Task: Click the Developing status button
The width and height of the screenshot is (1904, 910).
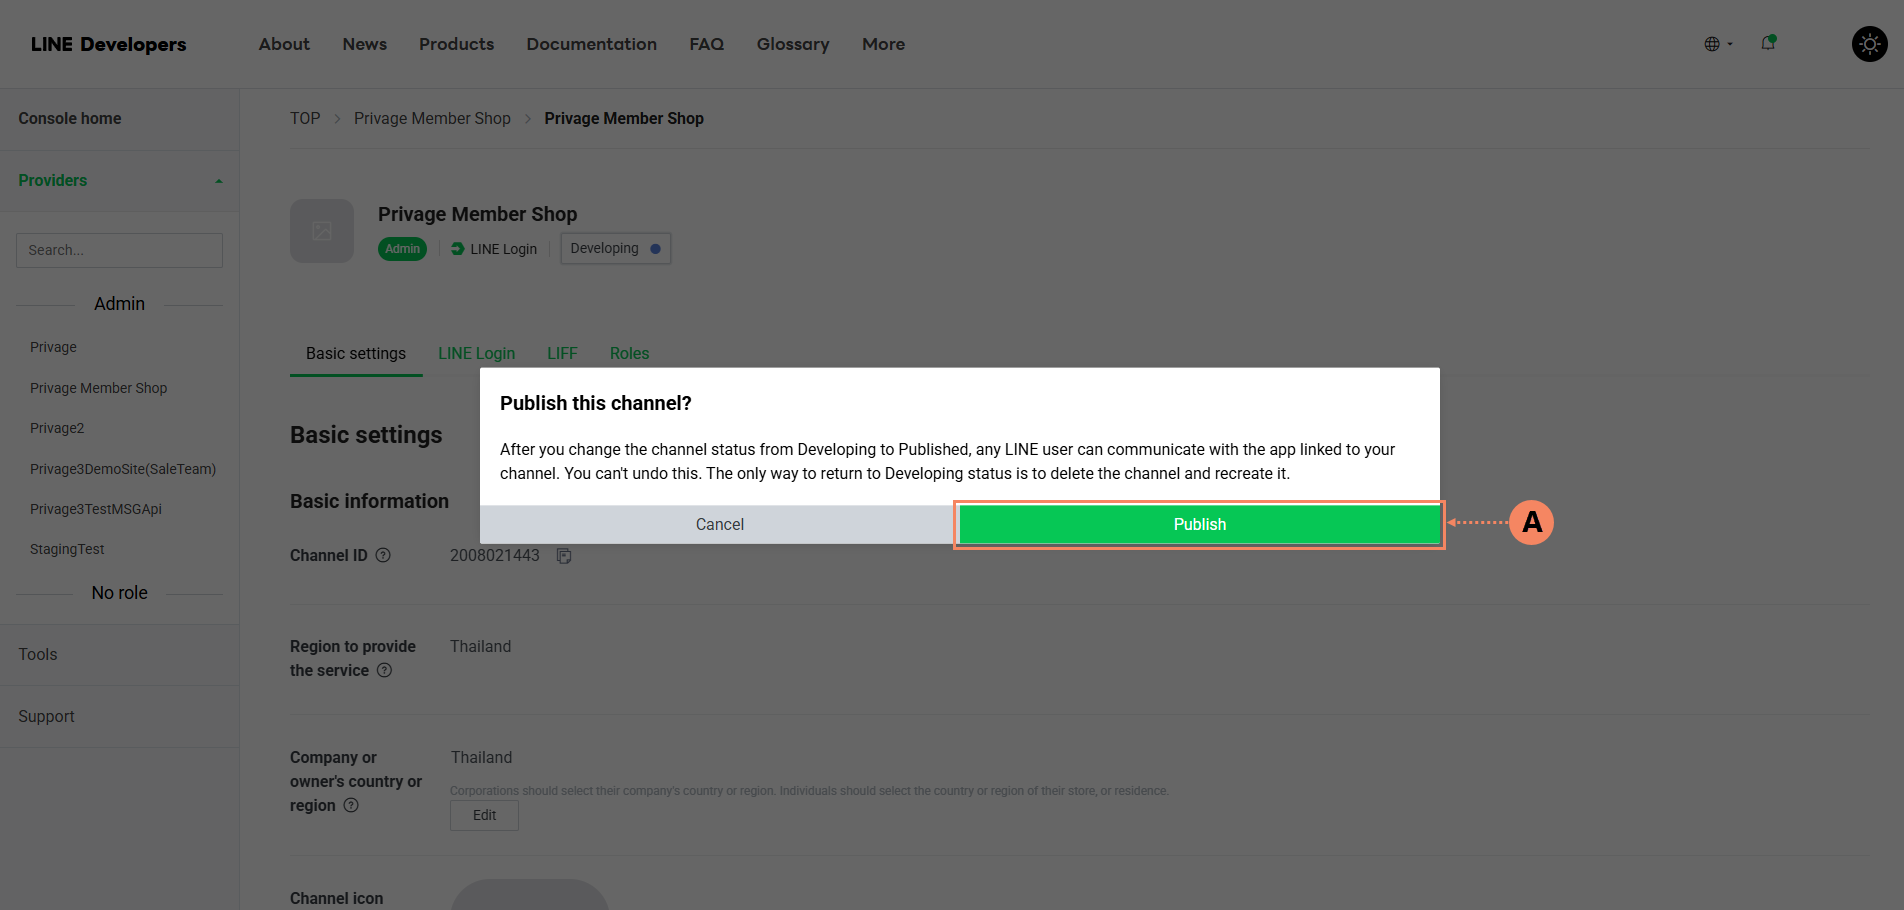Action: 615,248
